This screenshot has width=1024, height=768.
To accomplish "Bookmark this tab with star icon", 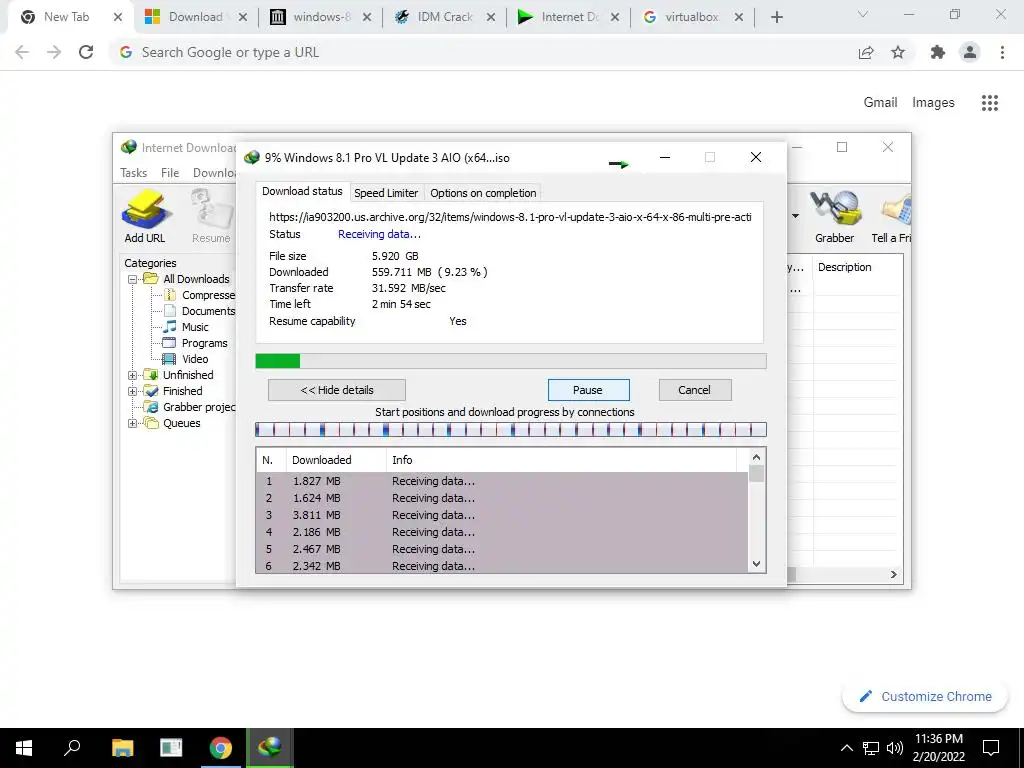I will [x=898, y=52].
